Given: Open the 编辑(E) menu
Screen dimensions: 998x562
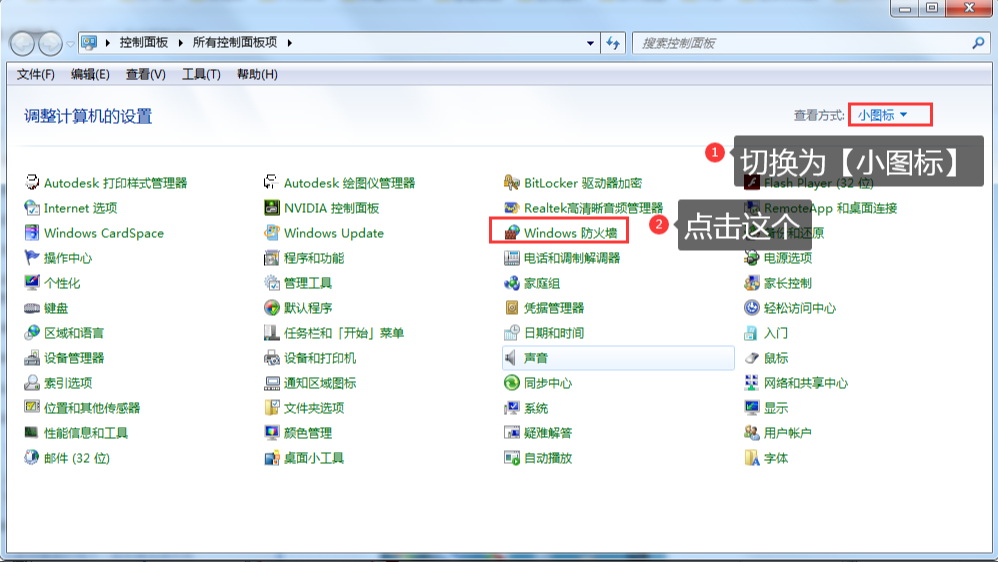Looking at the screenshot, I should [90, 74].
